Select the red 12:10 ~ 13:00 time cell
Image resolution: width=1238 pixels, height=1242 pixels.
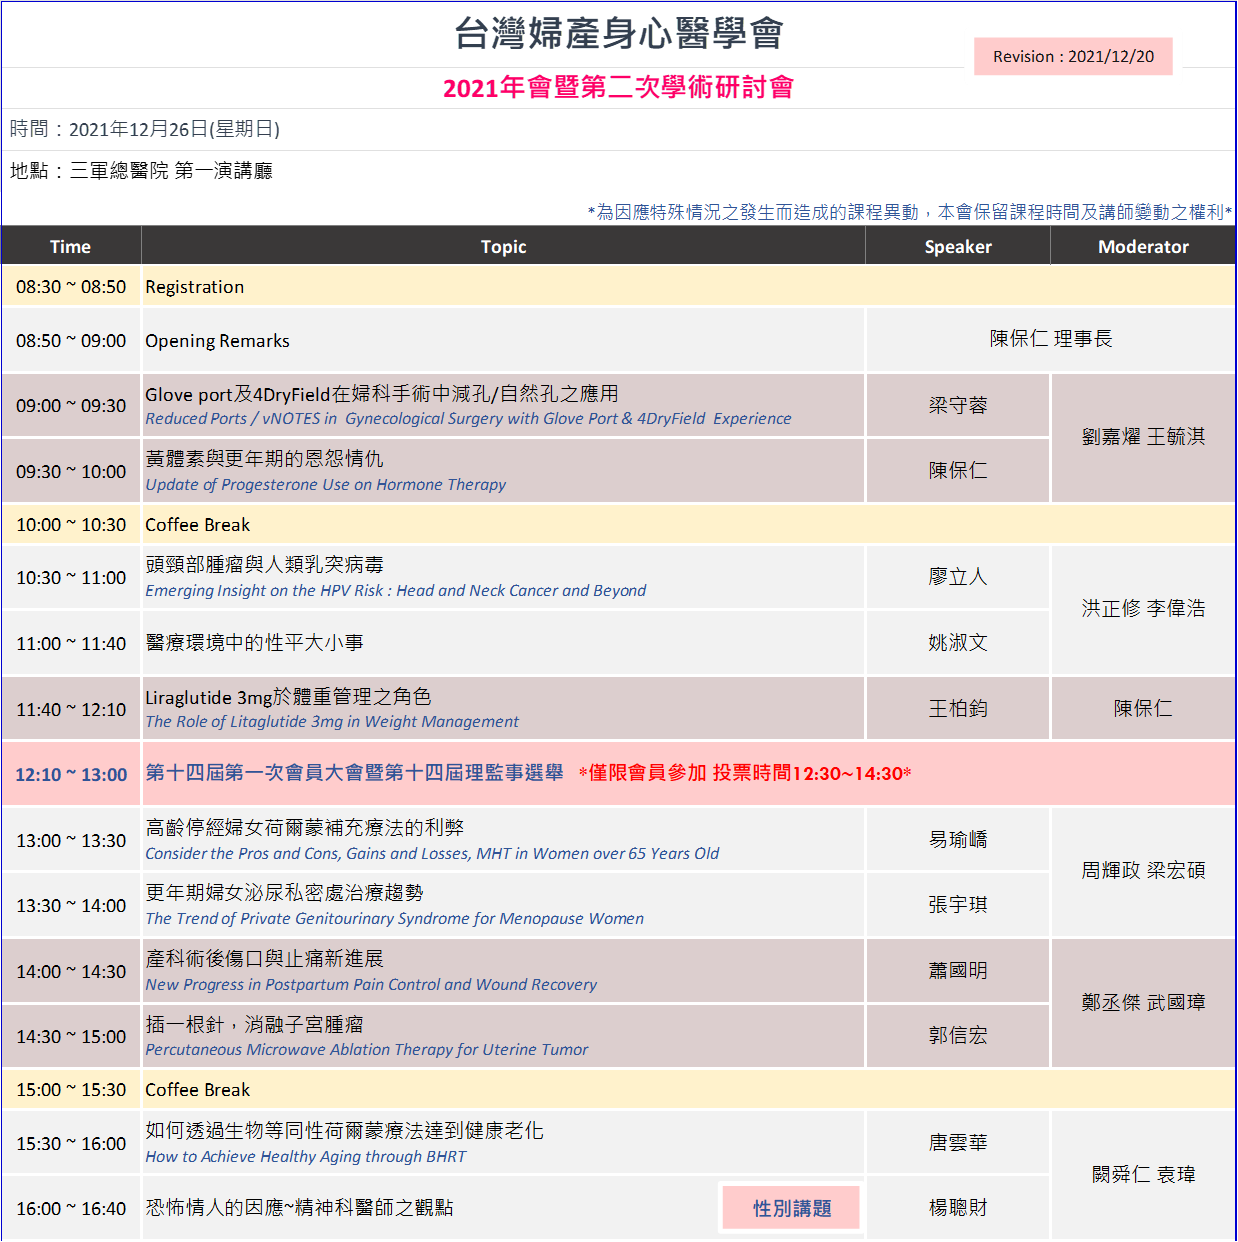[x=71, y=774]
